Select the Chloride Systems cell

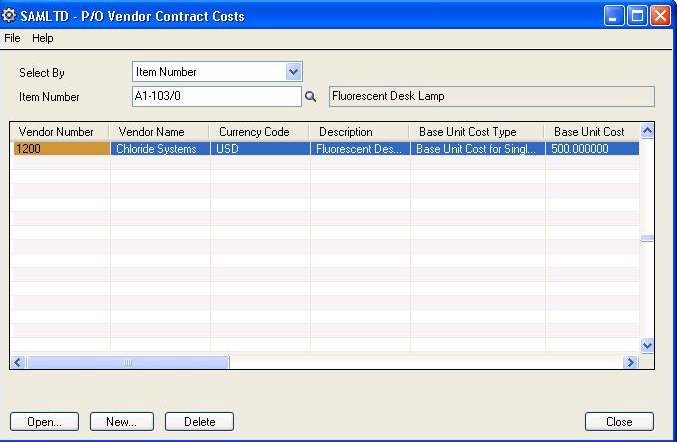pos(160,148)
